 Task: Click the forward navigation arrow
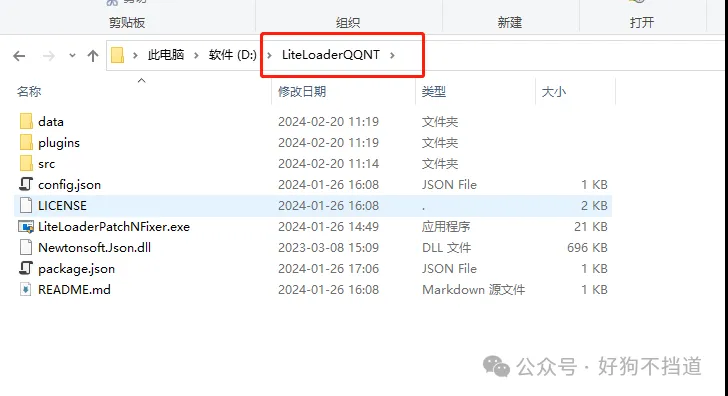tap(49, 56)
